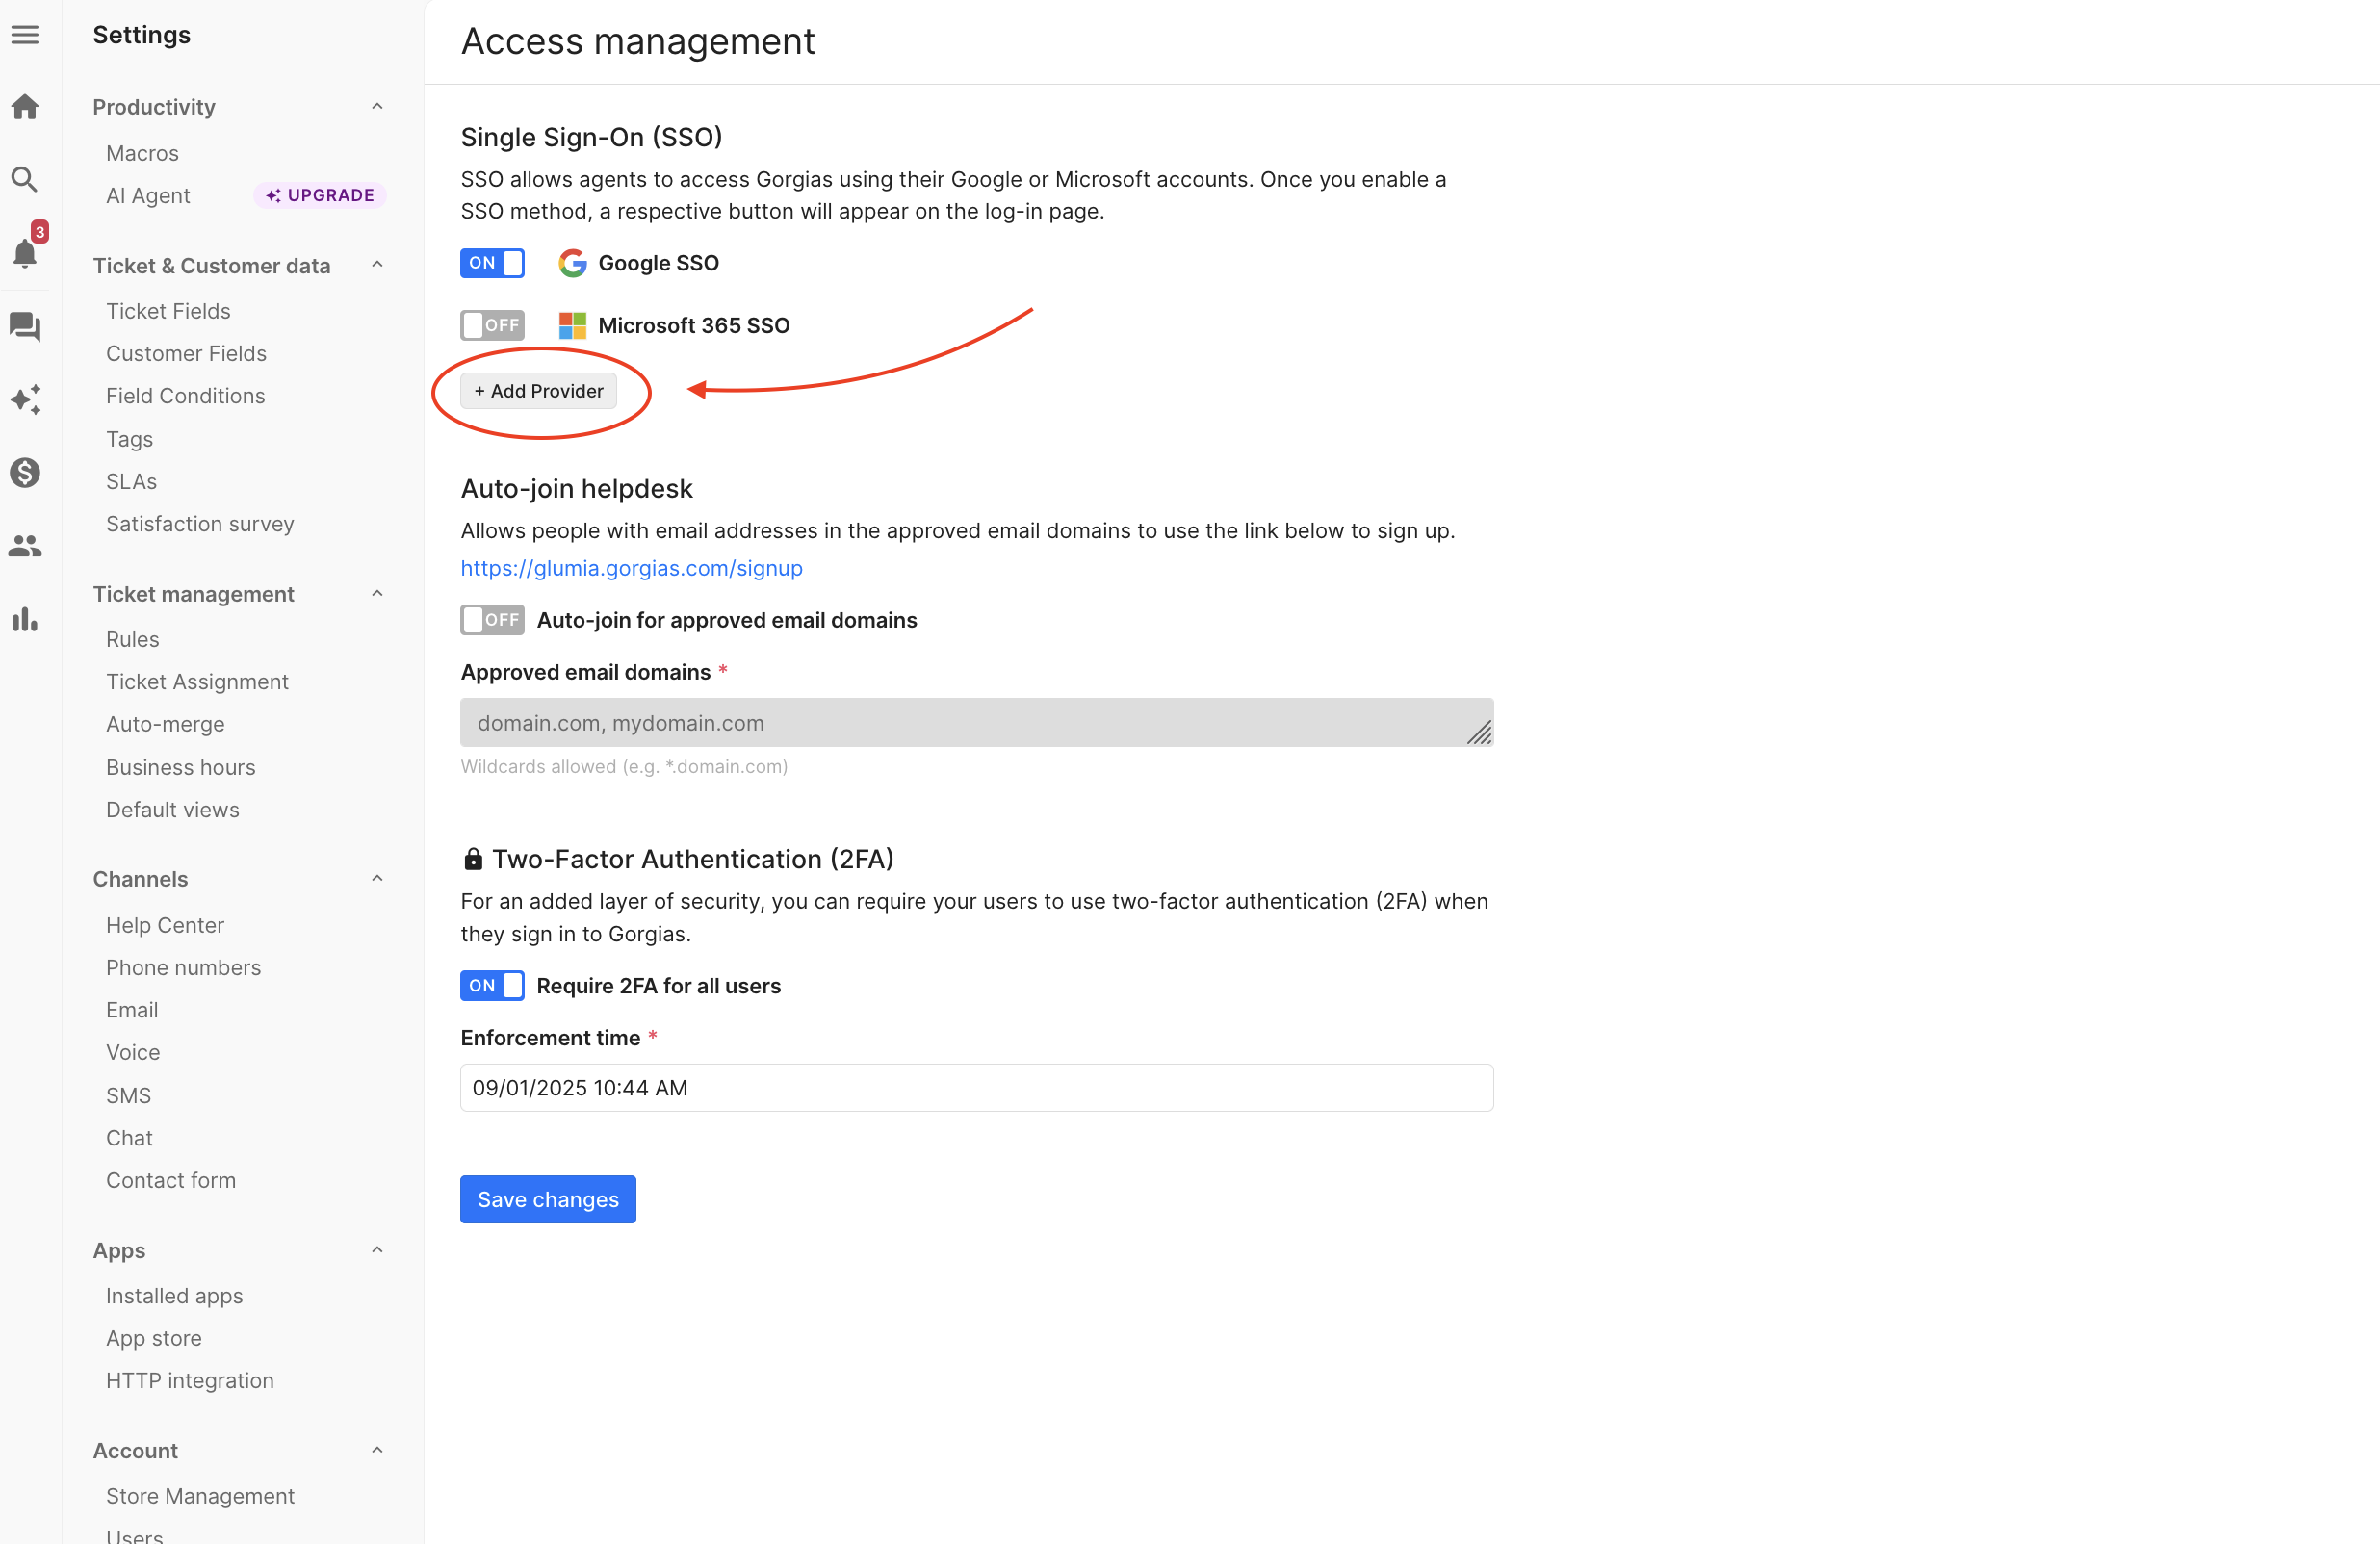The height and width of the screenshot is (1544, 2380).
Task: Open statistics bar chart icon
Action: point(25,619)
